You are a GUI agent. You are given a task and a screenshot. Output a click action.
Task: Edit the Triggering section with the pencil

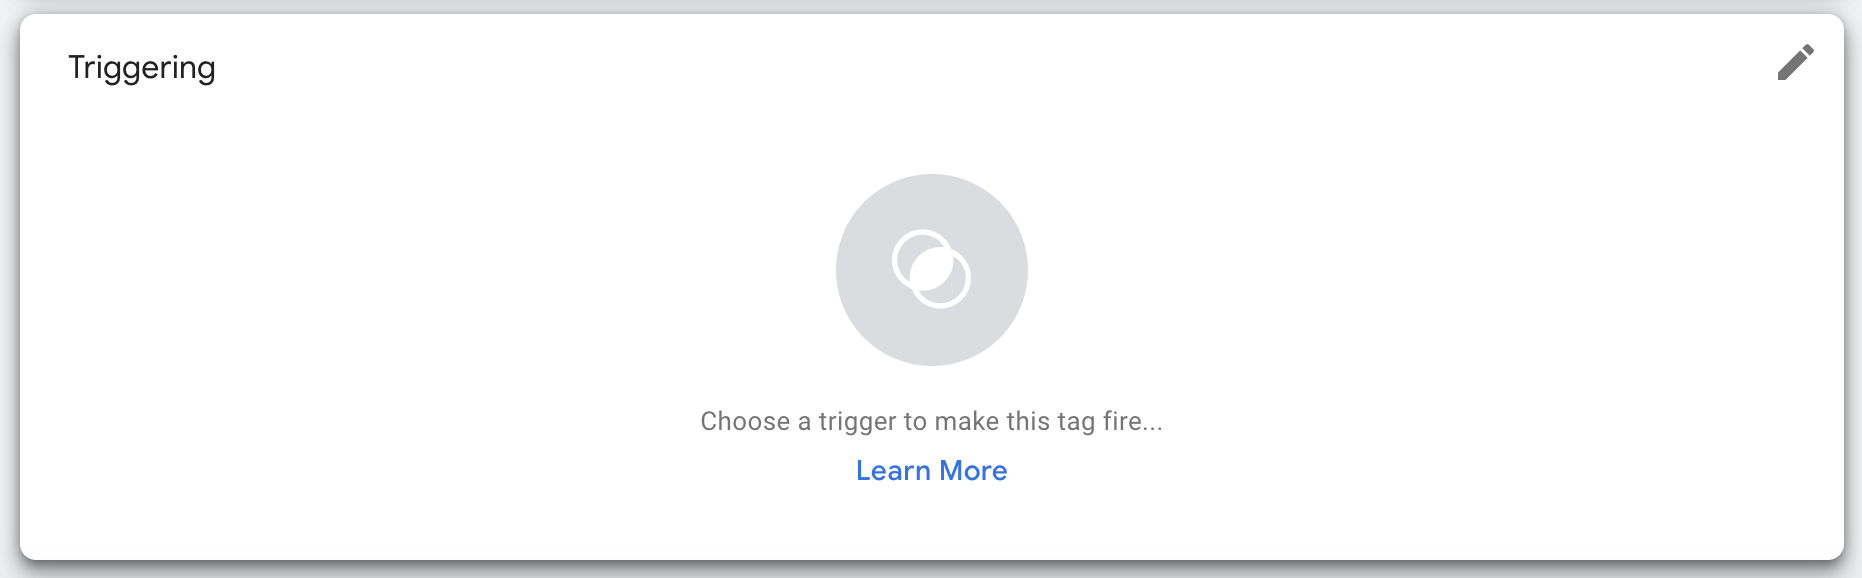tap(1795, 62)
